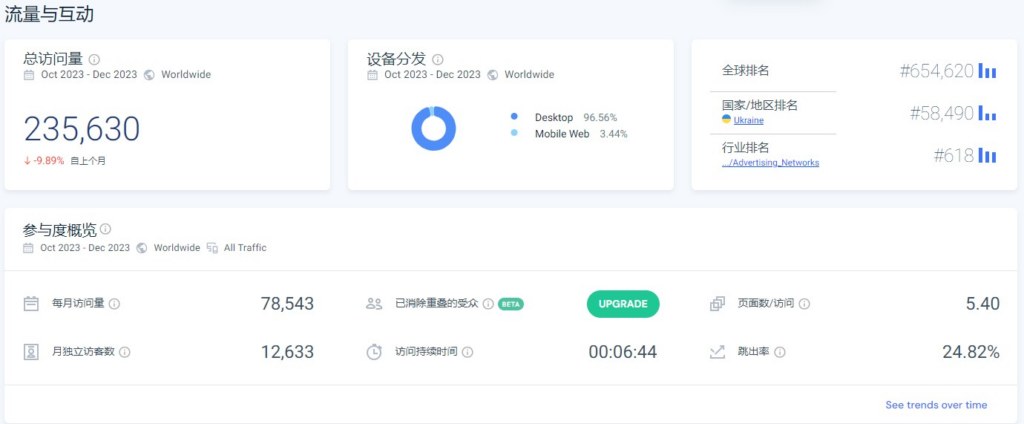Click the green UPGRADE button

[x=623, y=304]
